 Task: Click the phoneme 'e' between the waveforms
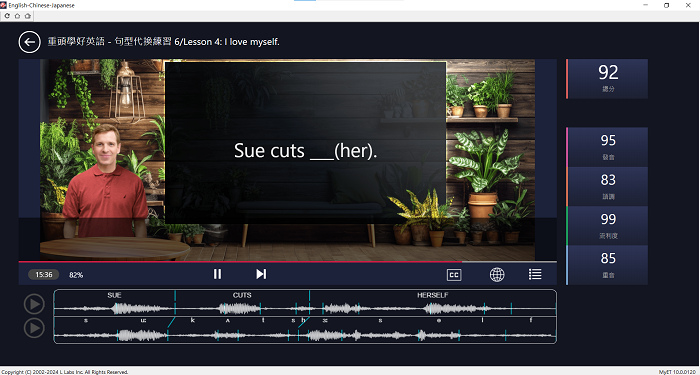coord(439,320)
